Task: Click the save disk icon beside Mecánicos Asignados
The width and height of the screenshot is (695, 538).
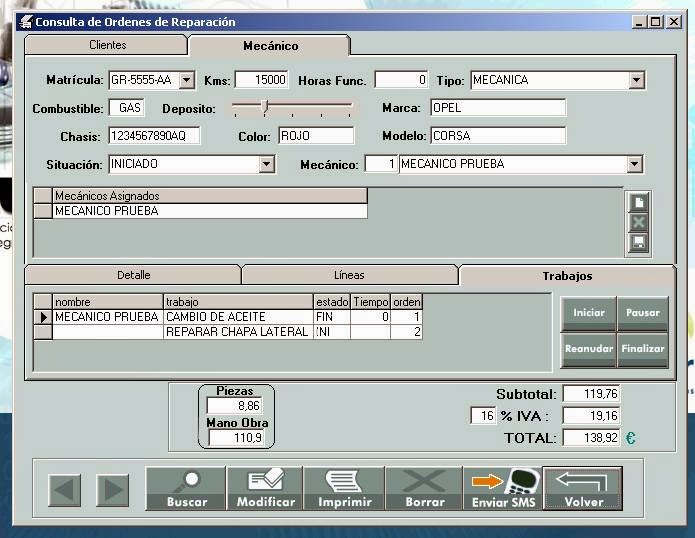Action: point(638,242)
